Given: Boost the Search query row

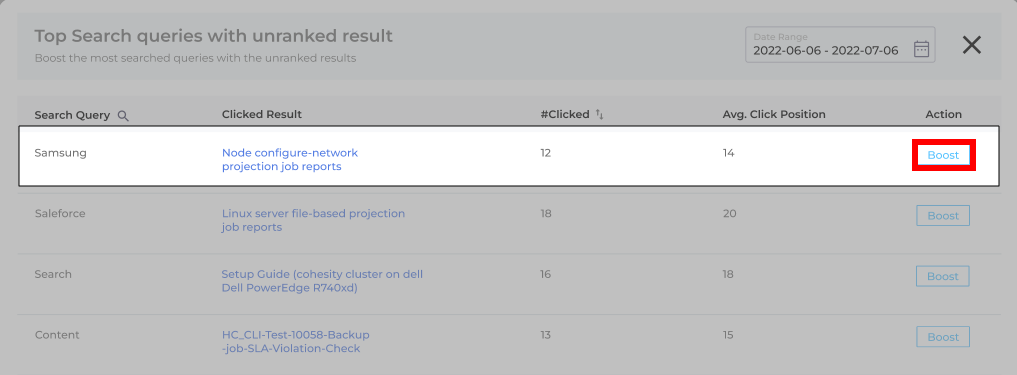Looking at the screenshot, I should (943, 276).
